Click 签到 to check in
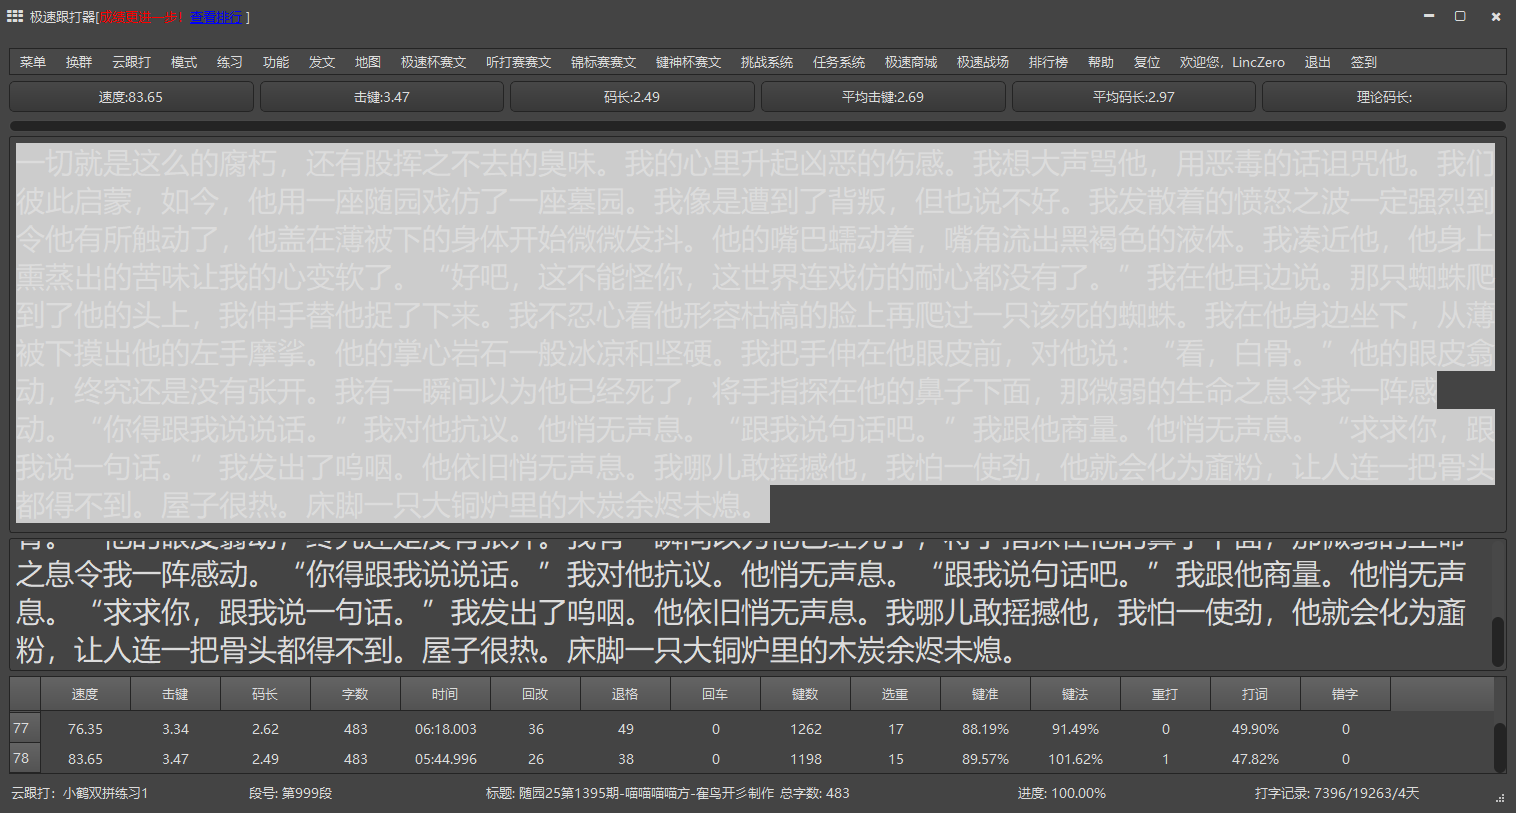This screenshot has width=1516, height=813. (1363, 62)
